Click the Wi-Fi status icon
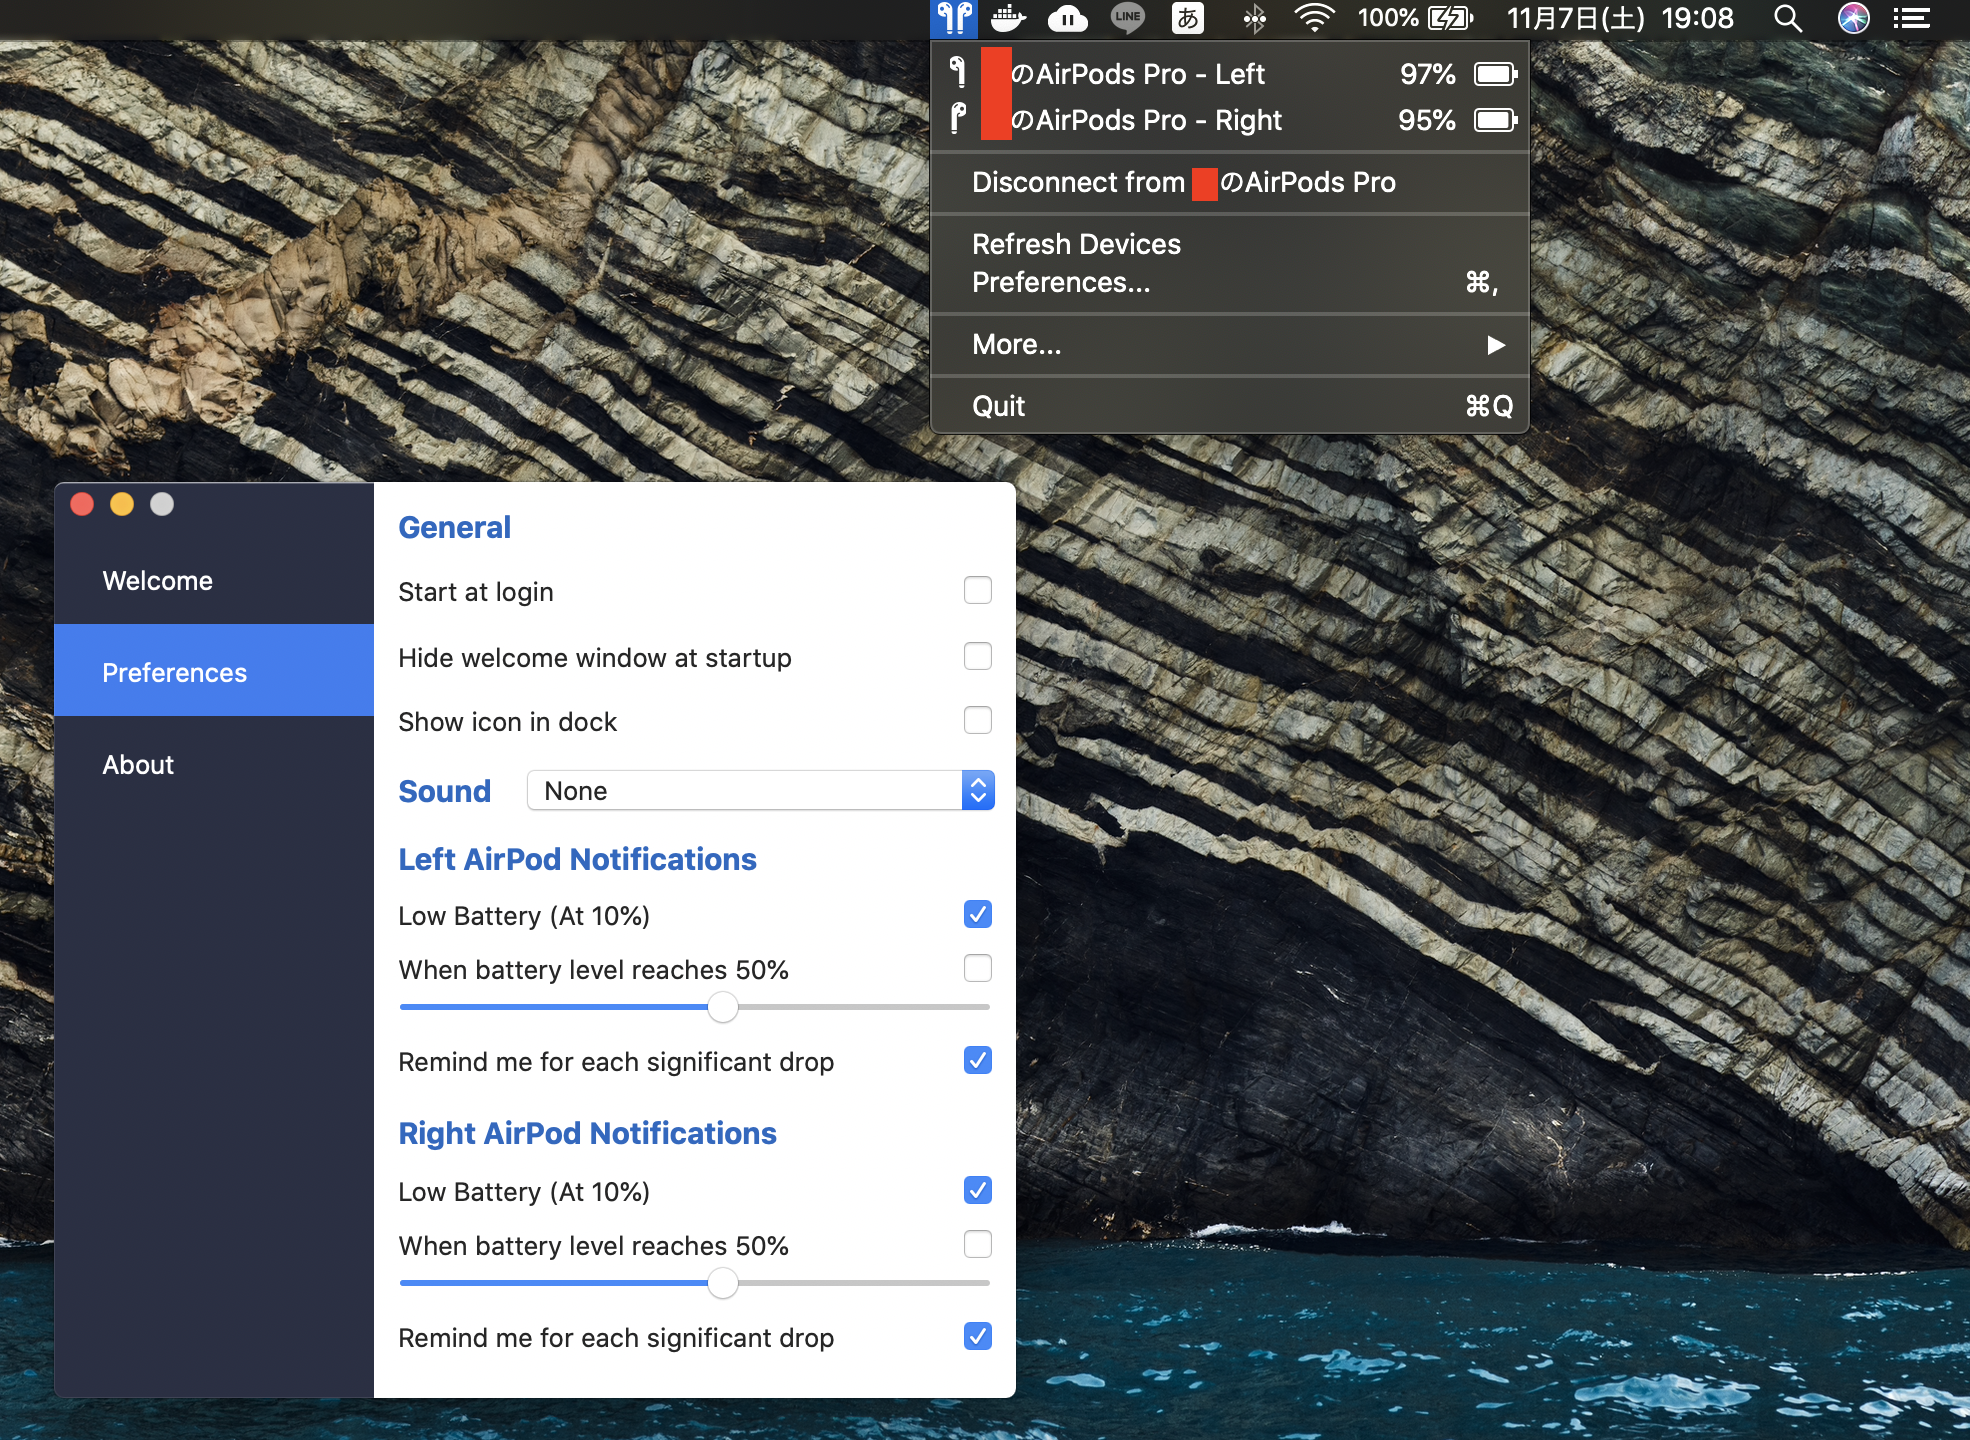Image resolution: width=1970 pixels, height=1440 pixels. tap(1314, 18)
